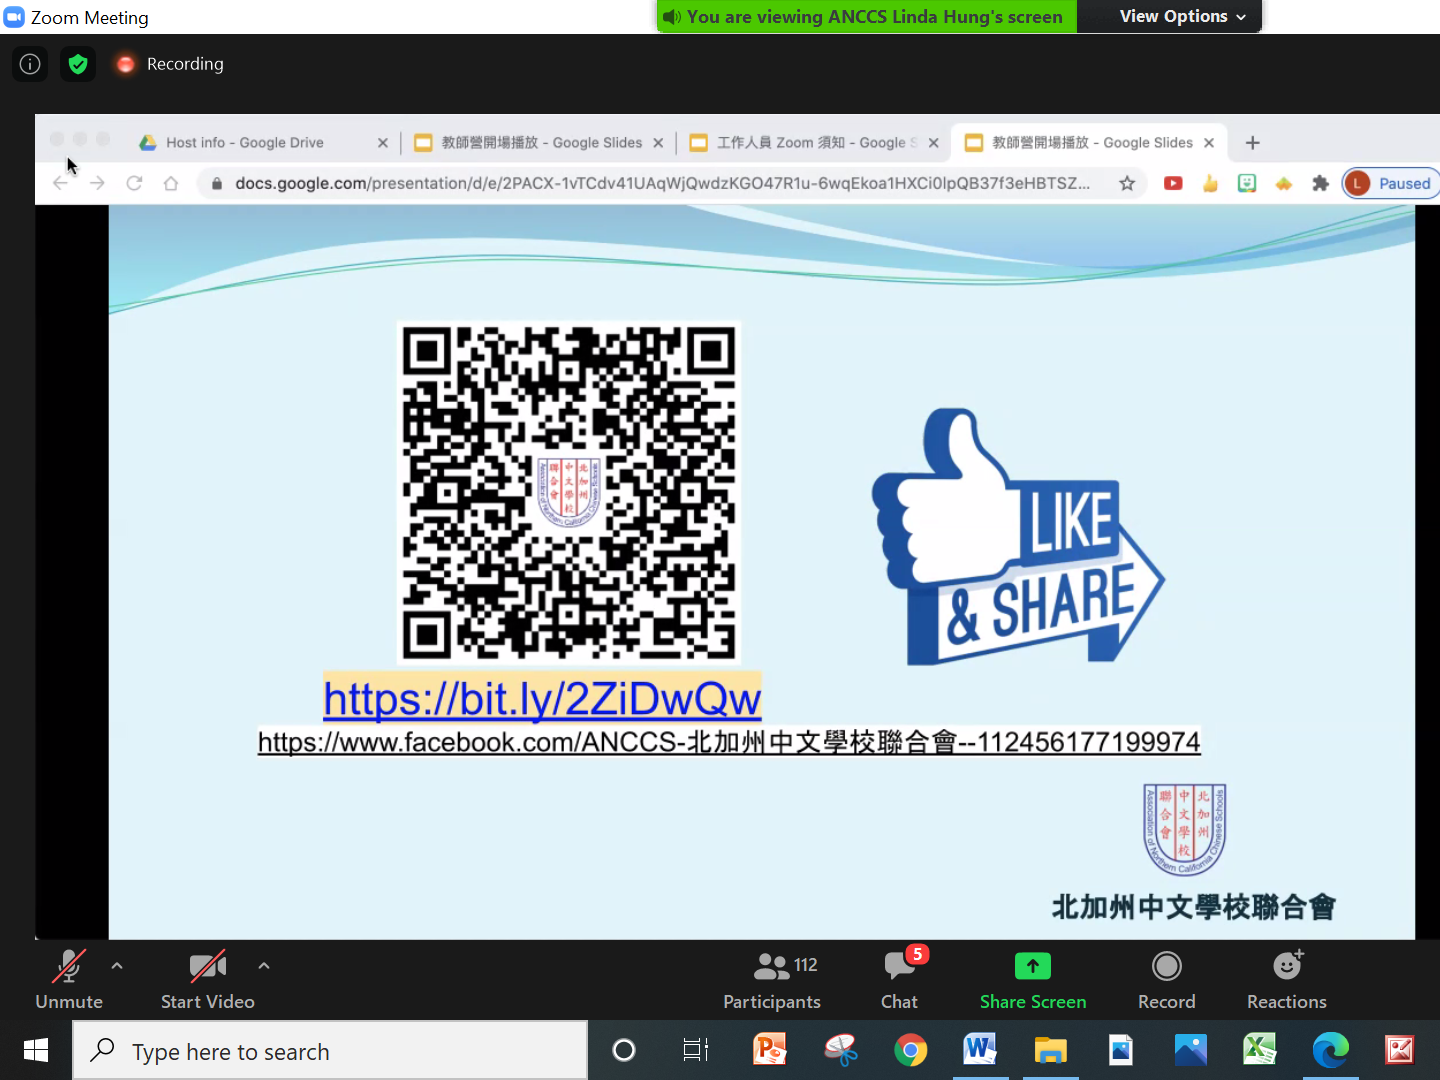Switch to 工作人員 Zoom 須知 tab
This screenshot has width=1440, height=1080.
pyautogui.click(x=810, y=143)
